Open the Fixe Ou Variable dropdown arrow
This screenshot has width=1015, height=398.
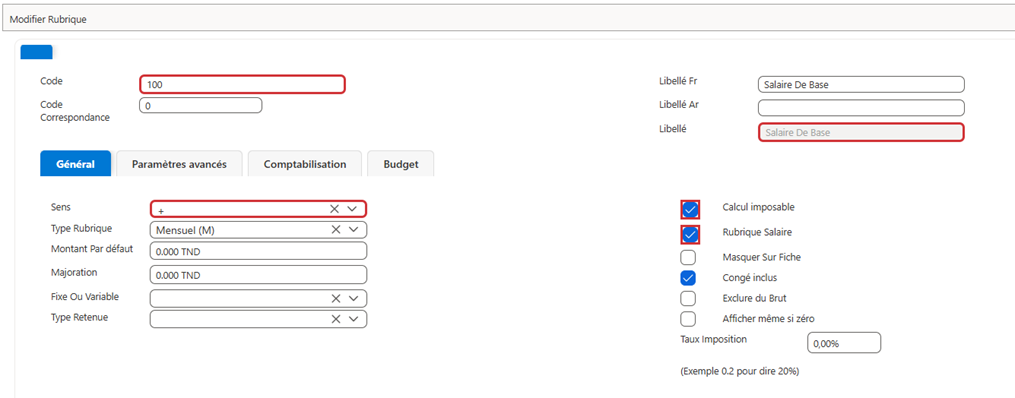pos(353,298)
